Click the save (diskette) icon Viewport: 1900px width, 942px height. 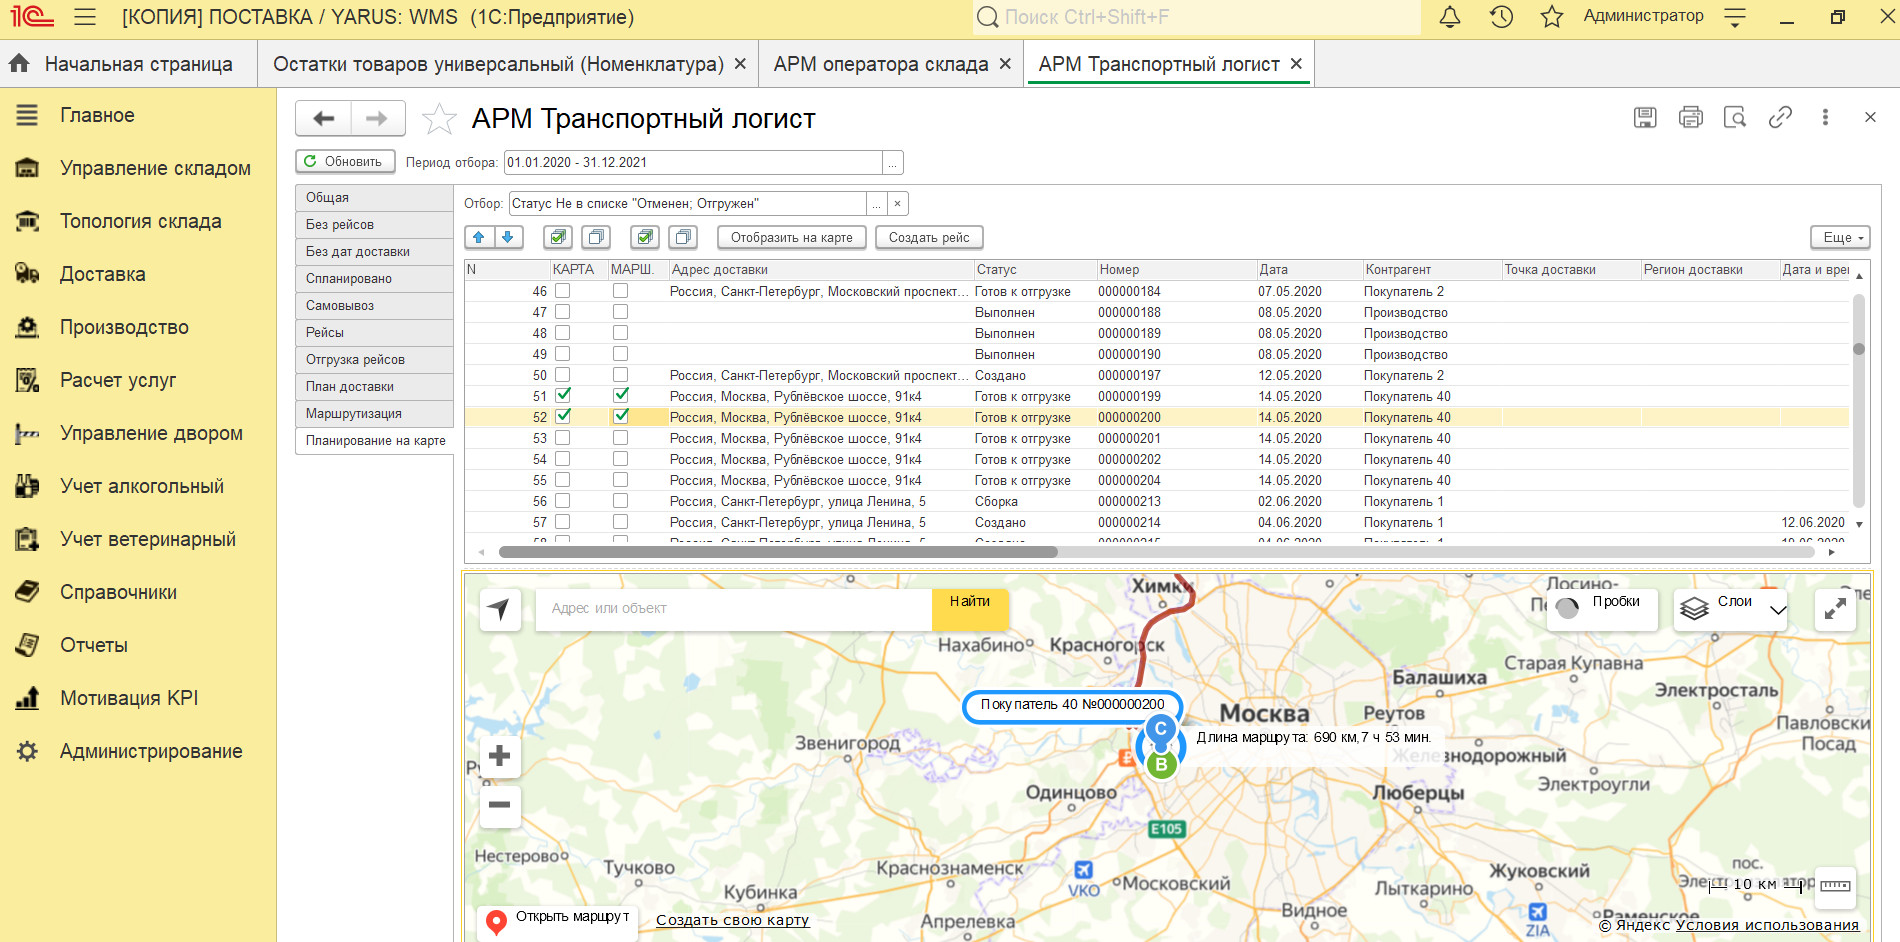pyautogui.click(x=1645, y=117)
